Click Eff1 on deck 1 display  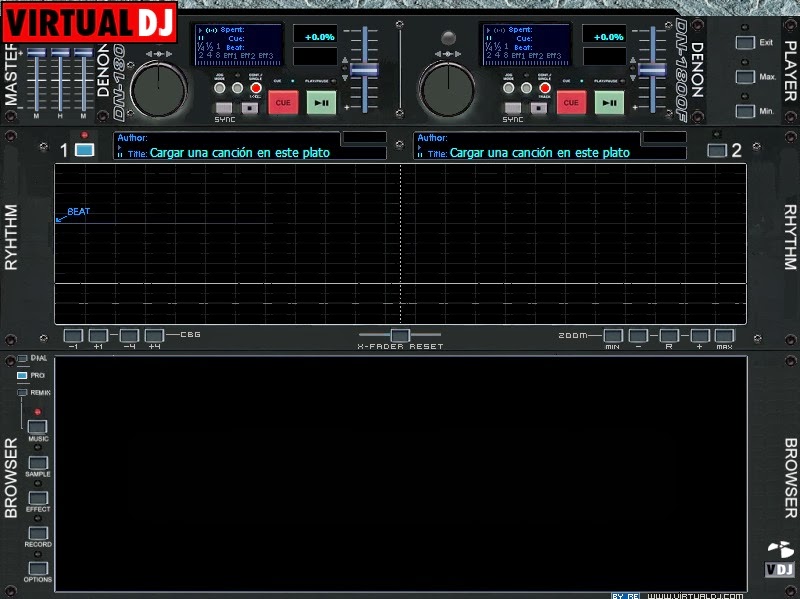[230, 56]
